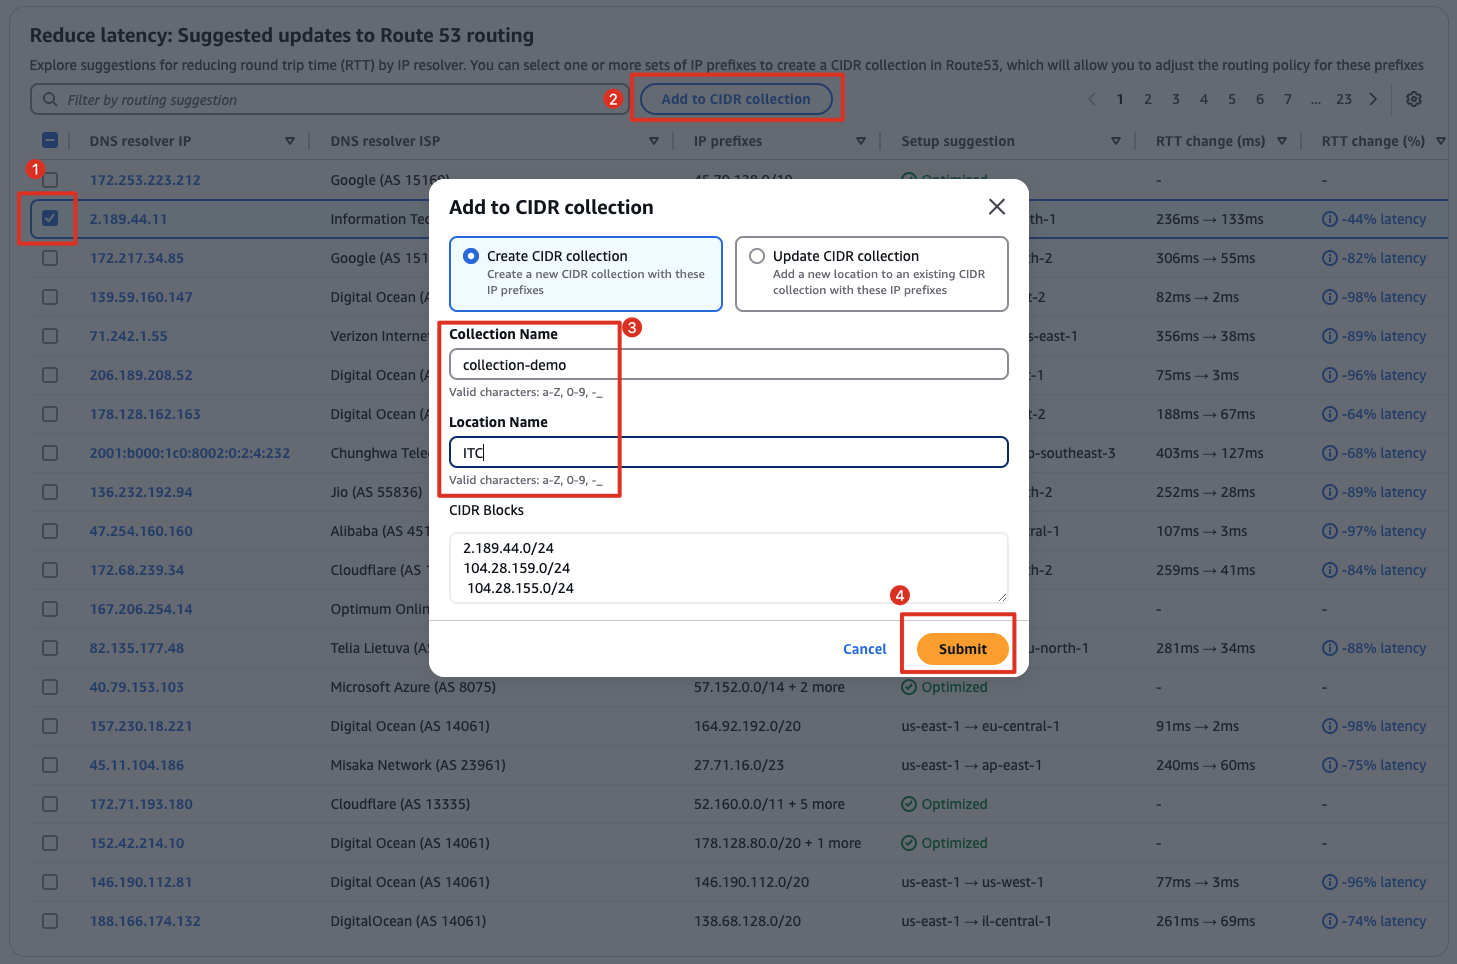Sort by Setup suggestion column arrow

pos(1116,141)
